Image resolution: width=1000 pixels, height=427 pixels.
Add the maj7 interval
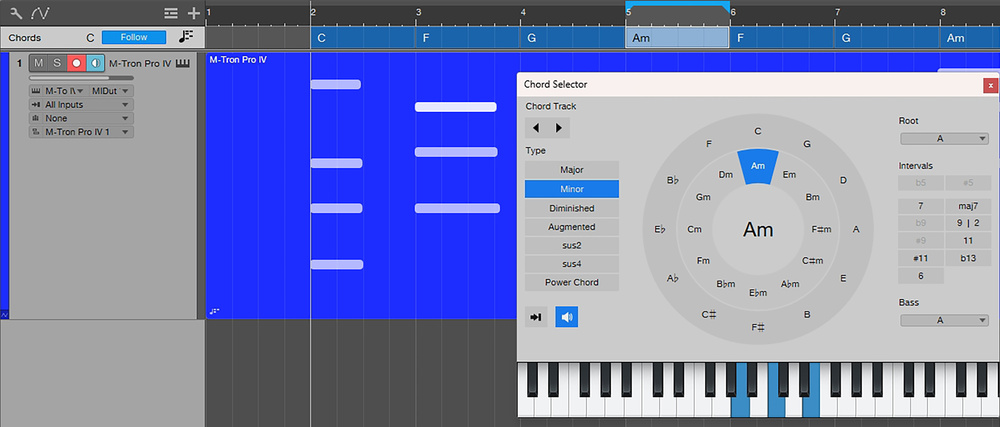[x=967, y=206]
